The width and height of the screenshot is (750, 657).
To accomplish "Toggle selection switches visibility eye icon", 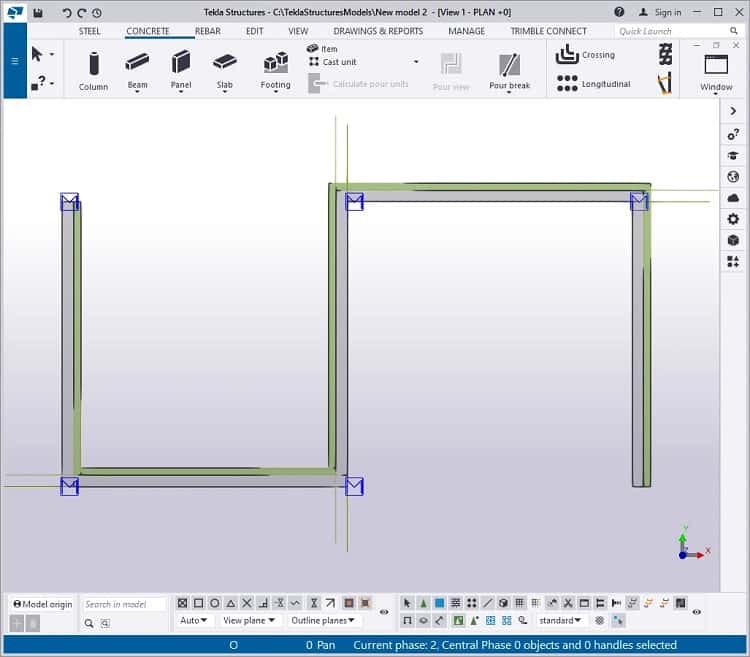I will click(697, 612).
